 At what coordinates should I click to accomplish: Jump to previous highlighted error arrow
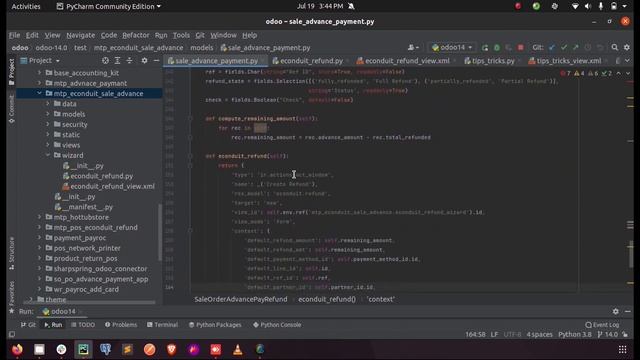[619, 73]
